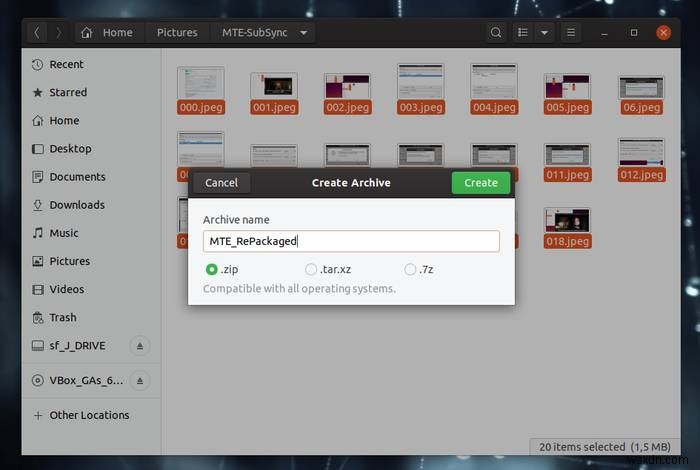Close the Files window
This screenshot has width=700, height=470.
[663, 33]
